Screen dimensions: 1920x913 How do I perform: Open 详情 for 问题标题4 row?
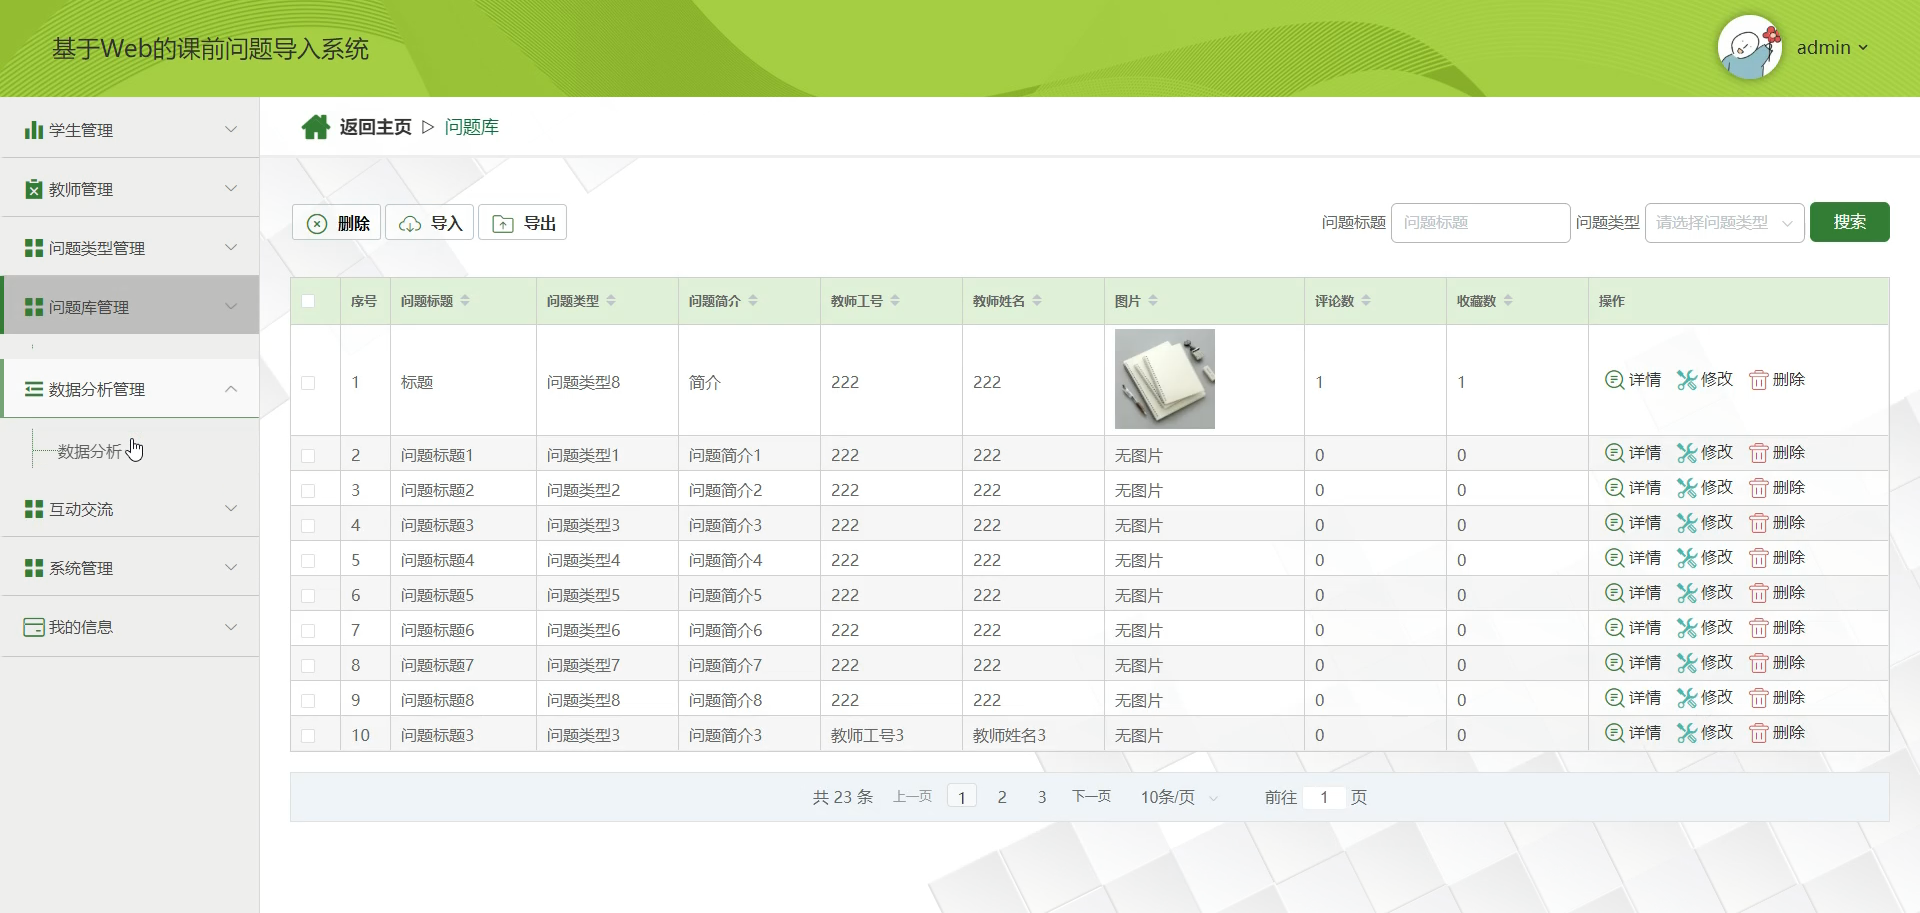(1633, 558)
